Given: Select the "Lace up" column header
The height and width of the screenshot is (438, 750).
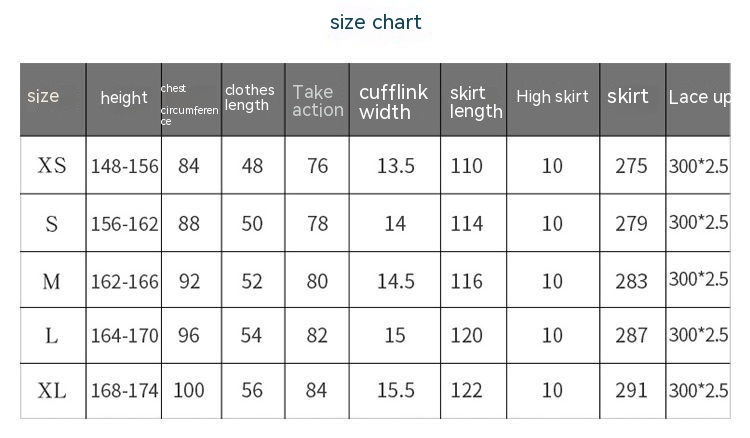Looking at the screenshot, I should (x=699, y=97).
